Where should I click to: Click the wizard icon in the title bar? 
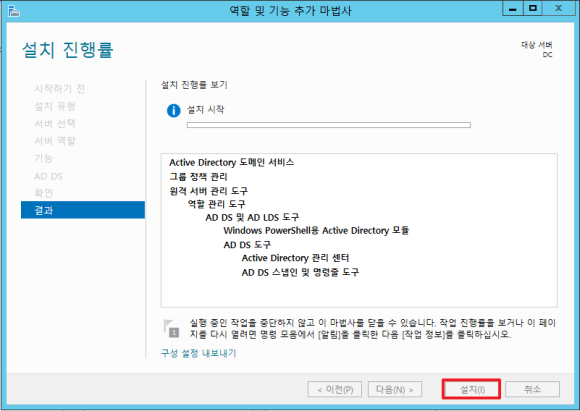[13, 11]
